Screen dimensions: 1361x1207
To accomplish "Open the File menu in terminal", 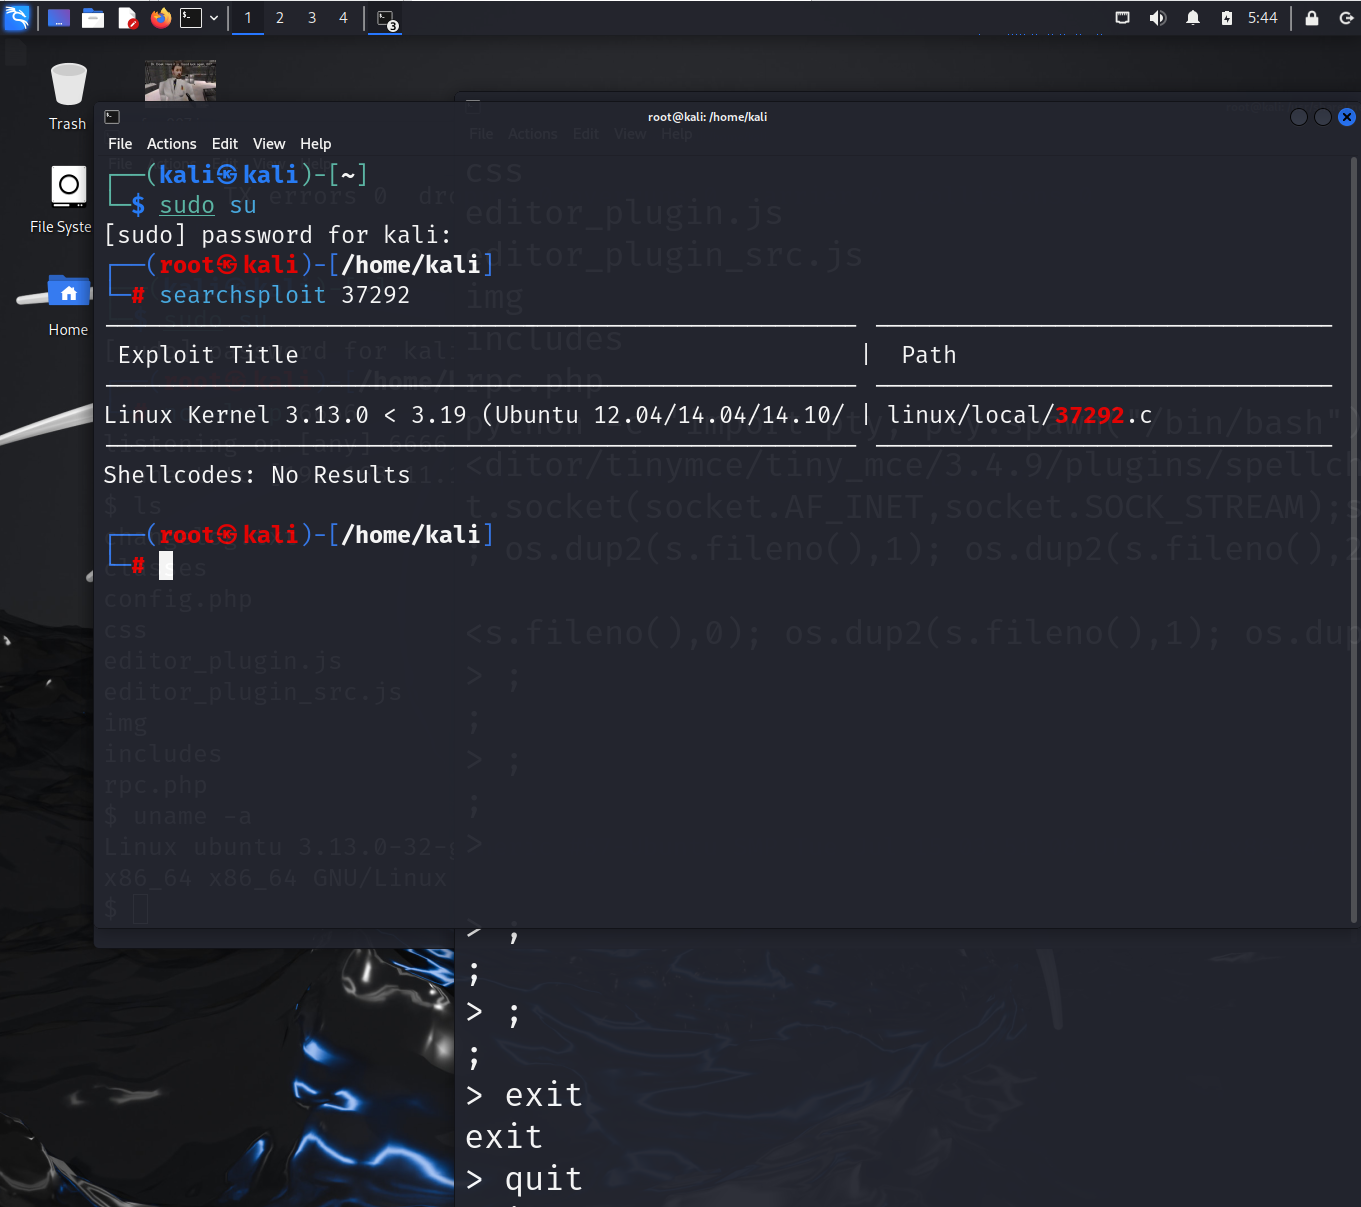I will (120, 144).
